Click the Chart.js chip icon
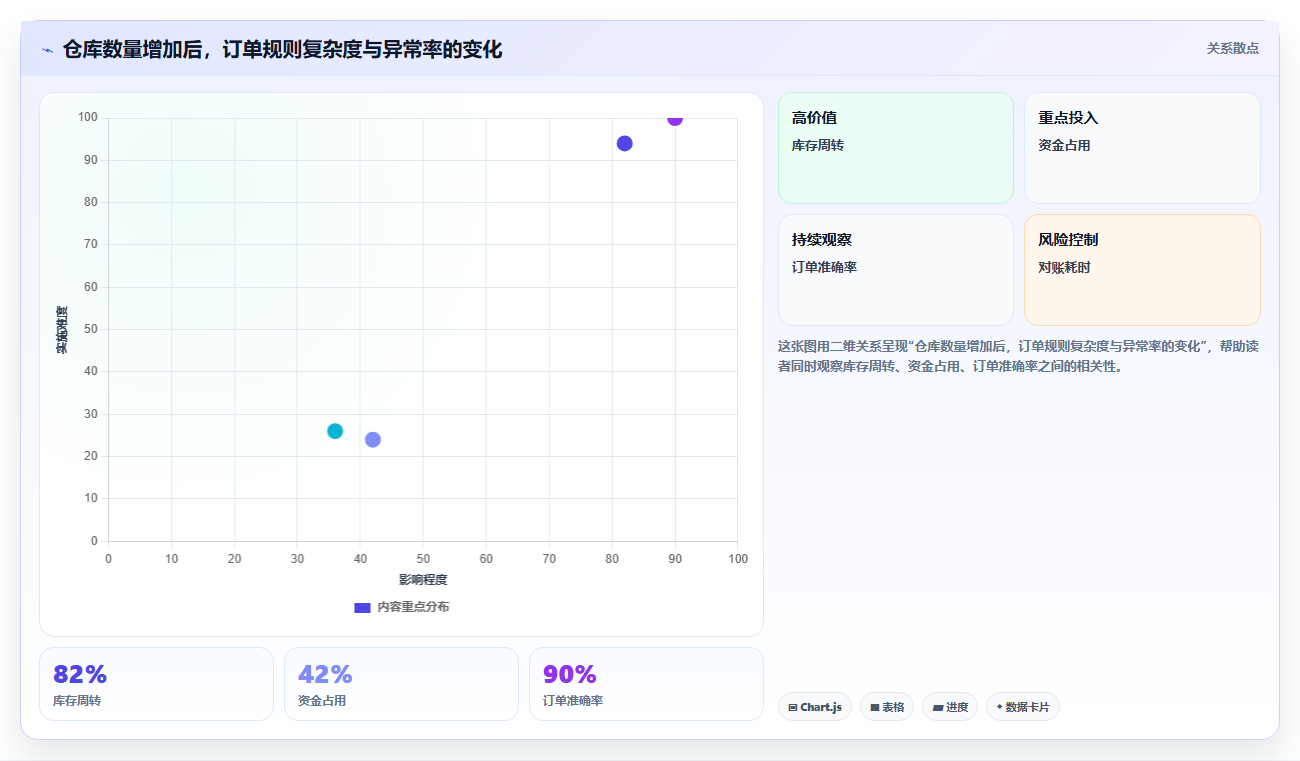Image resolution: width=1300 pixels, height=761 pixels. pyautogui.click(x=793, y=707)
